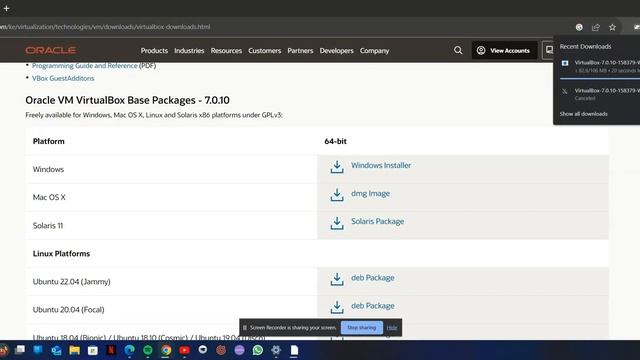Click the Google Lens icon in address bar
This screenshot has height=360, width=640.
pos(579,27)
